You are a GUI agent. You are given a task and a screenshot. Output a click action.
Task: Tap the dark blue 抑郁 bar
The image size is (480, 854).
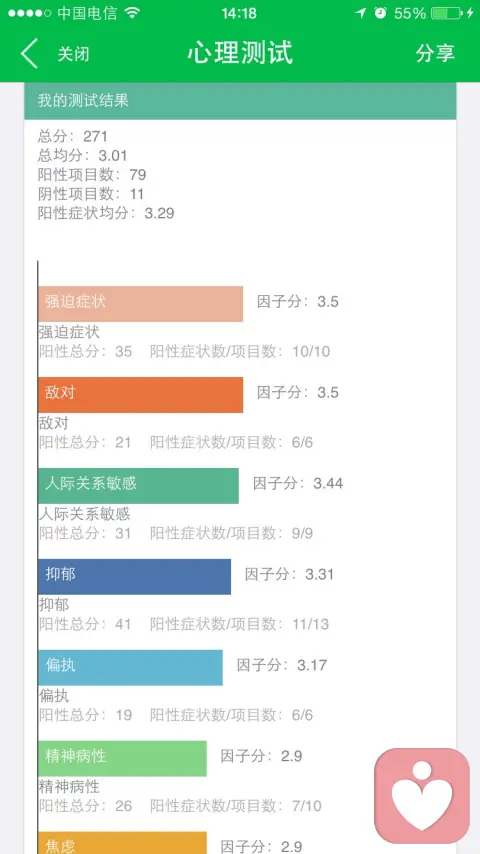135,576
